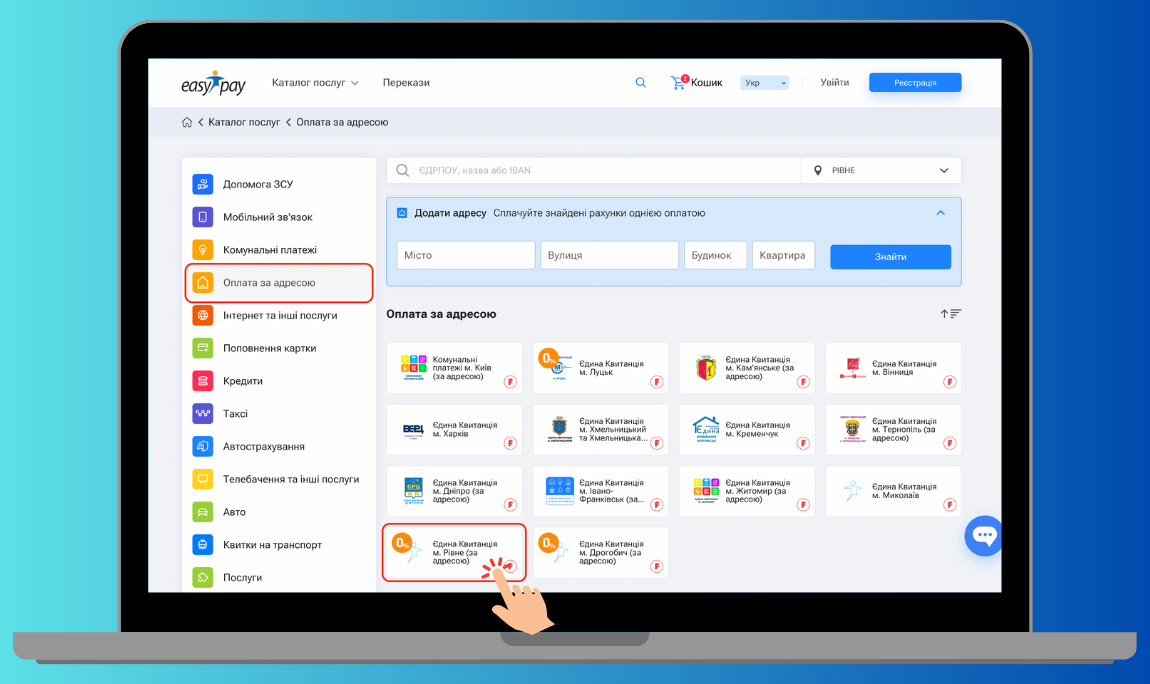Open the header search magnifier icon
Screen dimensions: 1150x684
(640, 83)
